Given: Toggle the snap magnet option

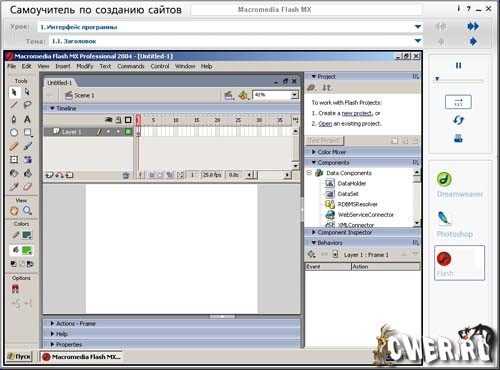Looking at the screenshot, I should click(15, 289).
